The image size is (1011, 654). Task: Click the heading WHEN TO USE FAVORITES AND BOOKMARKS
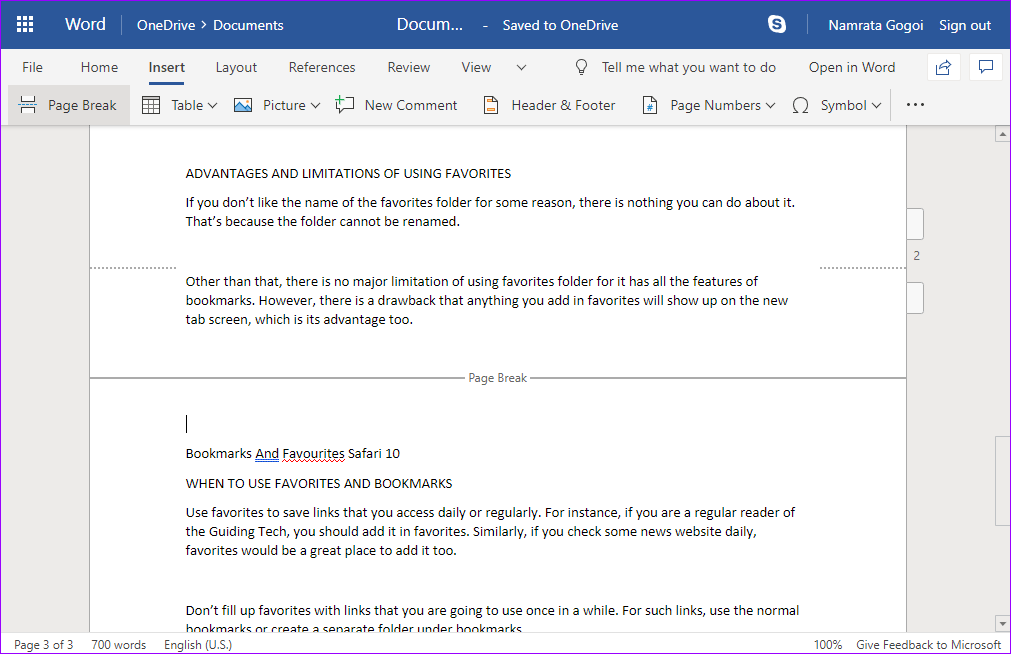pyautogui.click(x=319, y=483)
